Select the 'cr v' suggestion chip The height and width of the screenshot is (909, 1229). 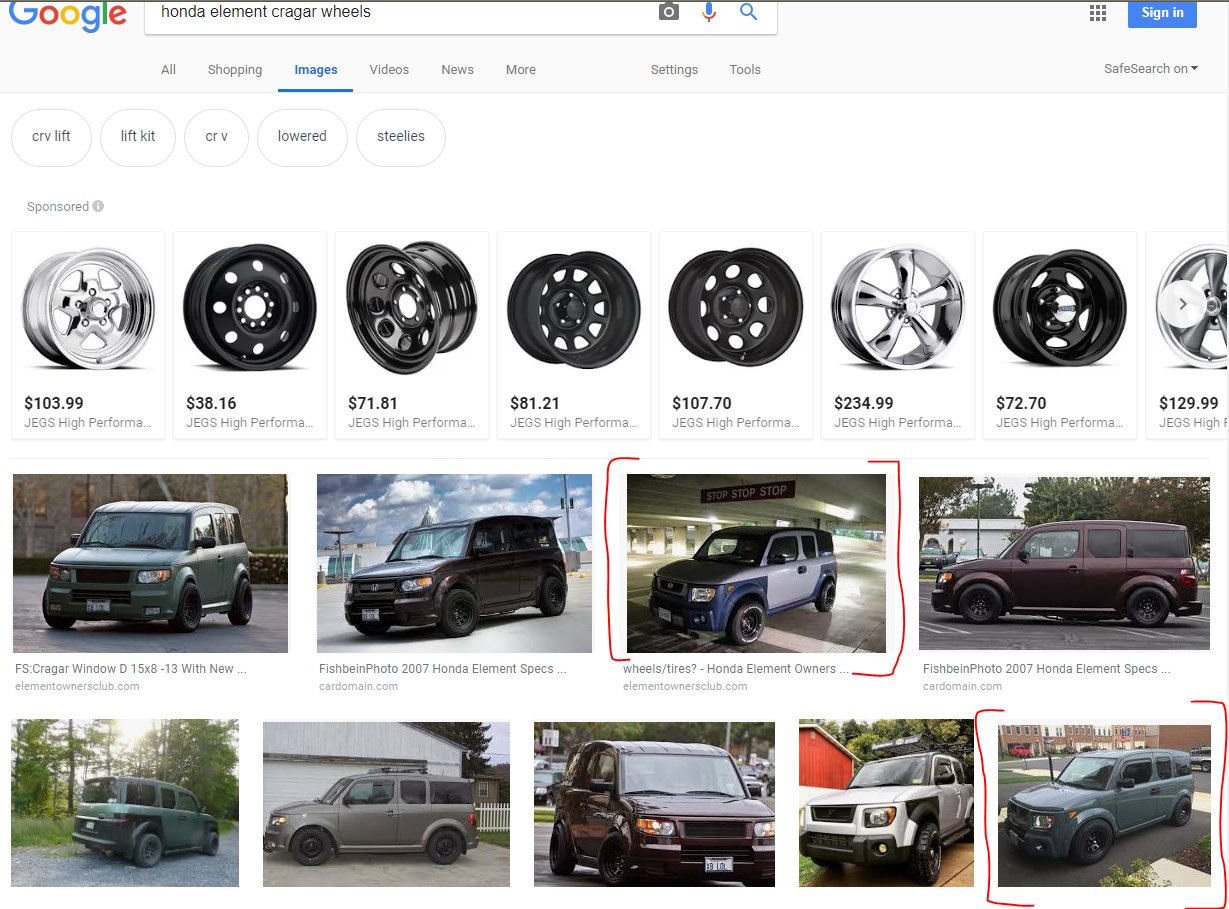(216, 137)
